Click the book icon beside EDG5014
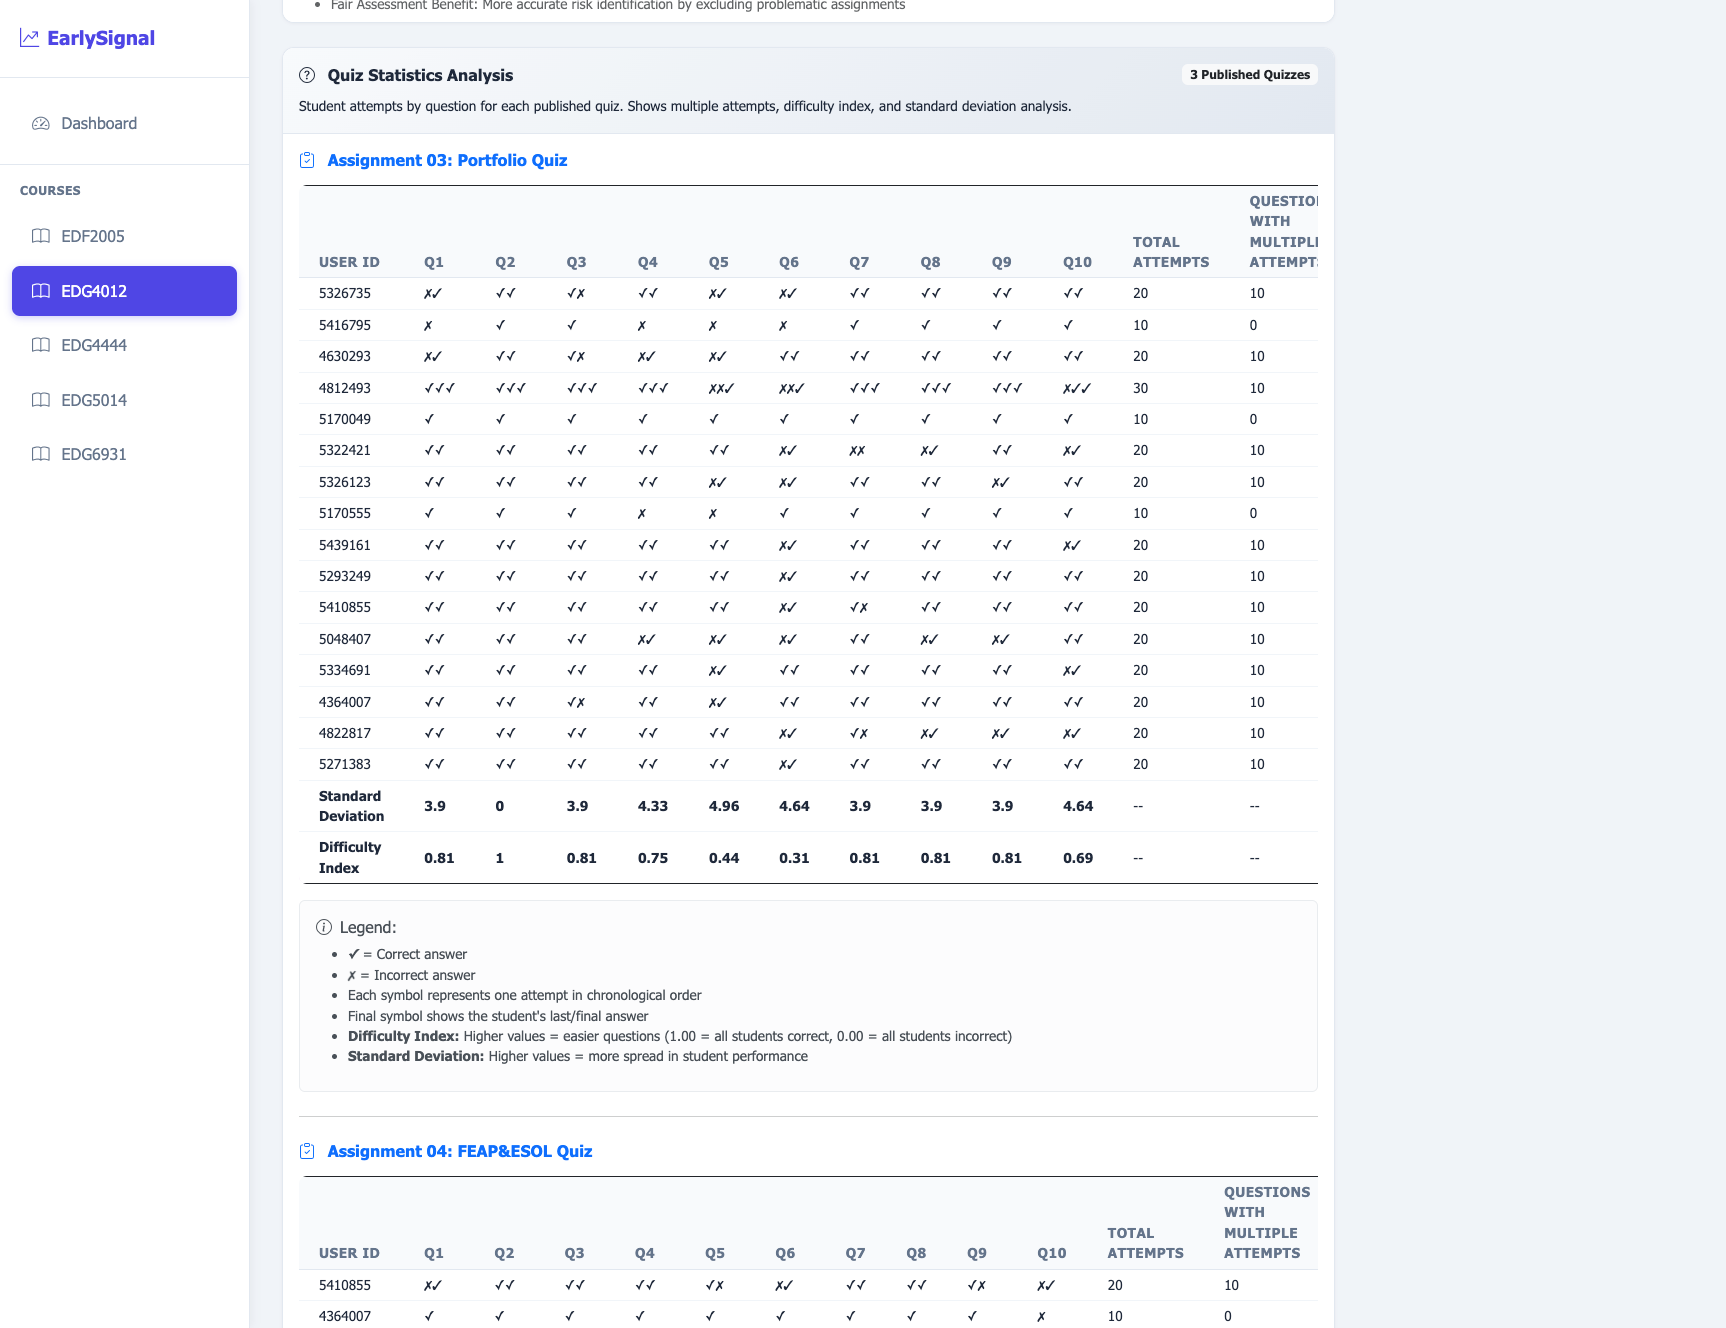 [x=41, y=400]
